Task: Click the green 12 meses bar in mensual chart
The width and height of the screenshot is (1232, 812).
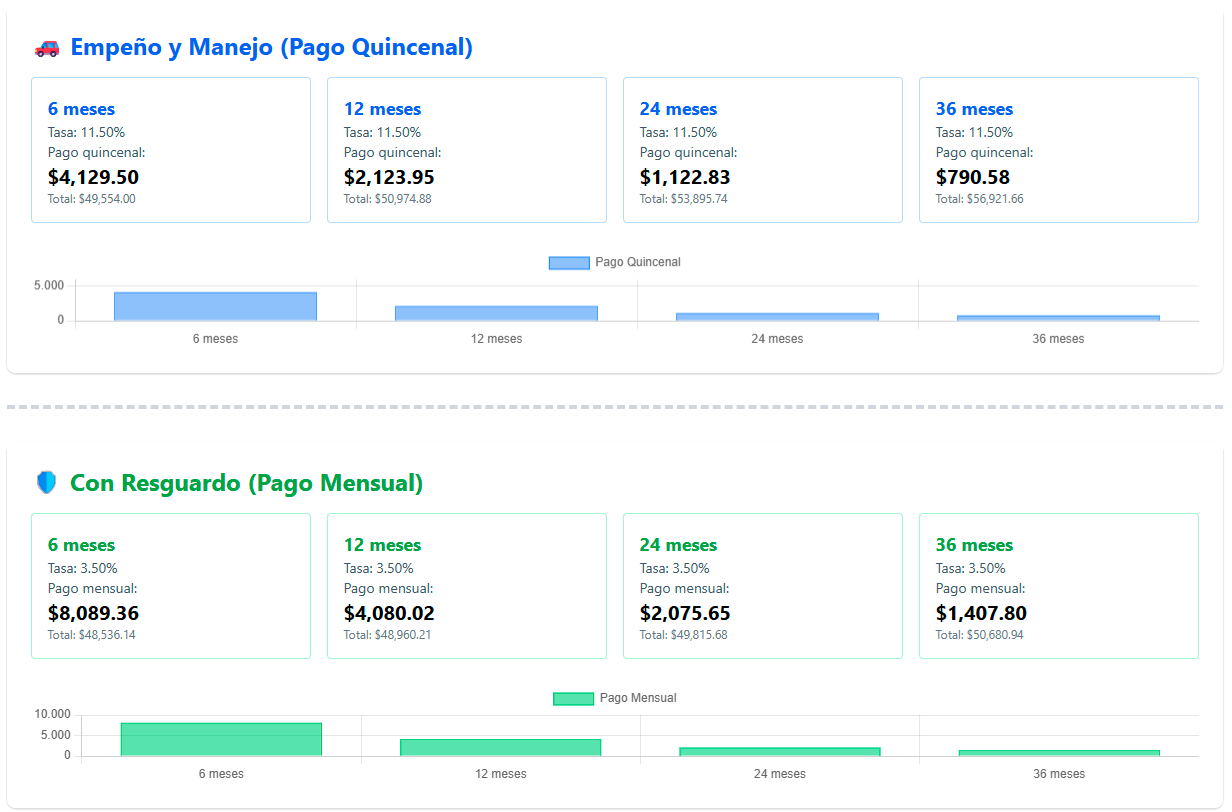Action: pyautogui.click(x=500, y=747)
